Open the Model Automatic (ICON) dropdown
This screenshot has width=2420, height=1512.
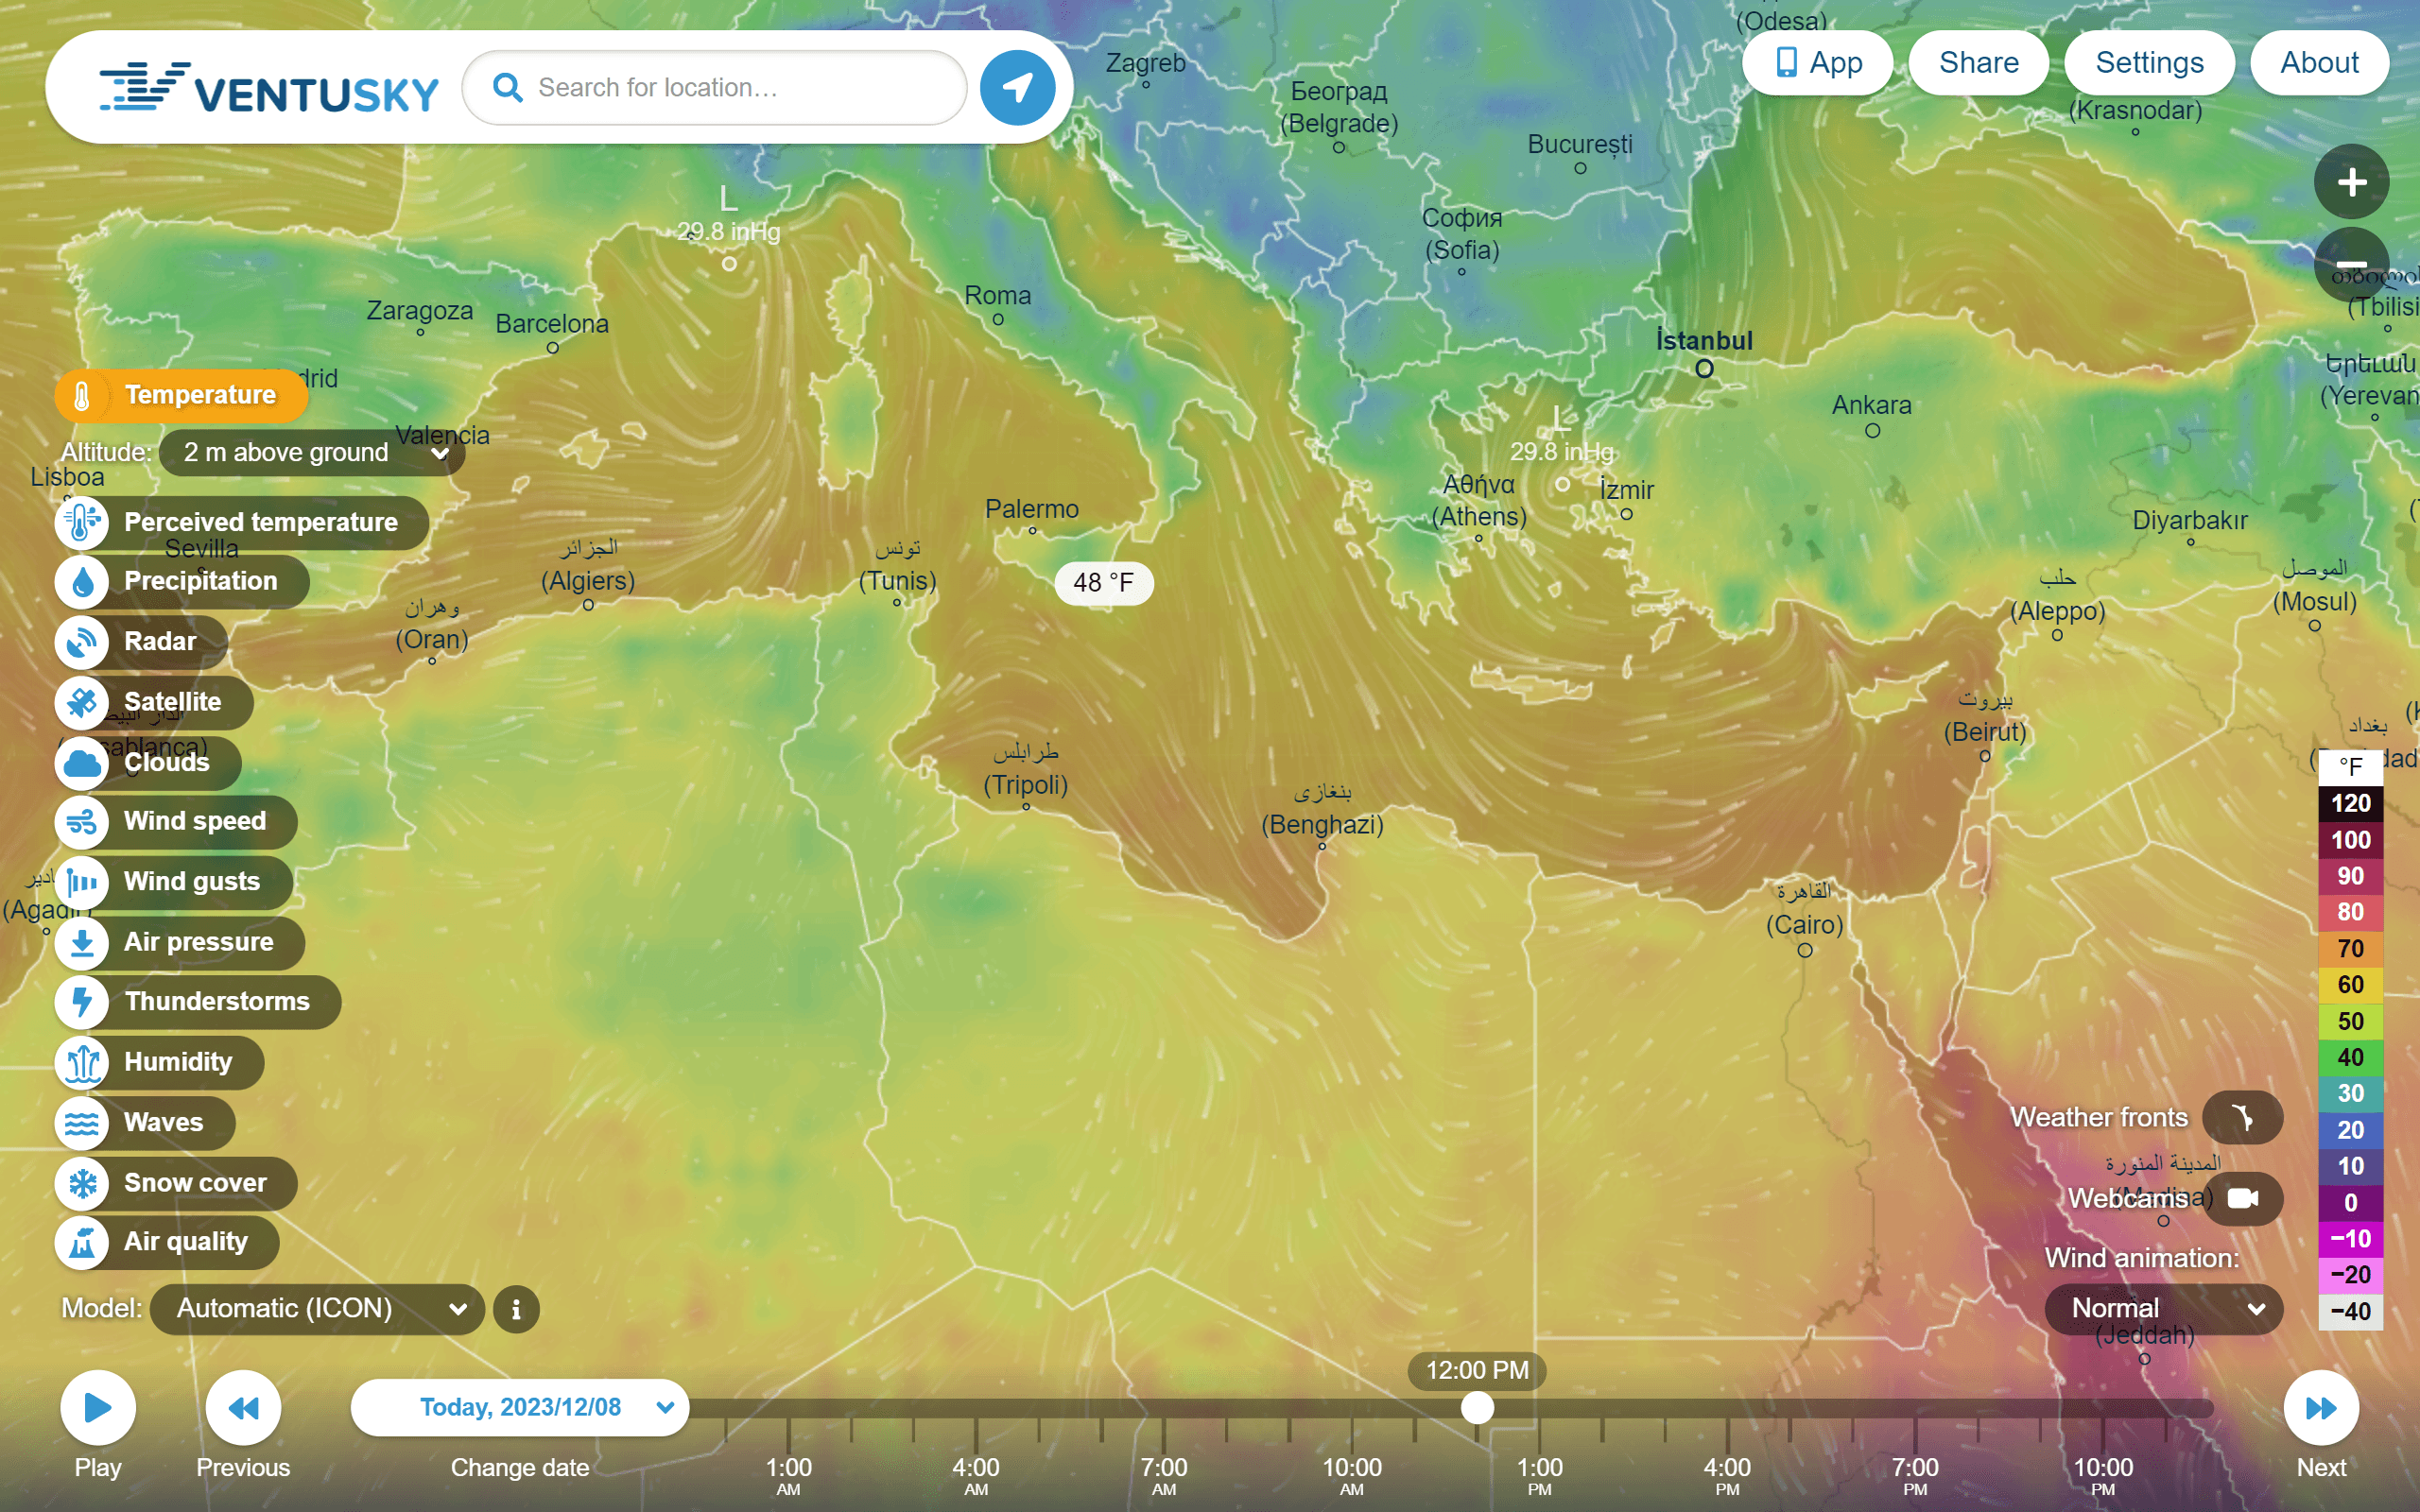coord(317,1309)
